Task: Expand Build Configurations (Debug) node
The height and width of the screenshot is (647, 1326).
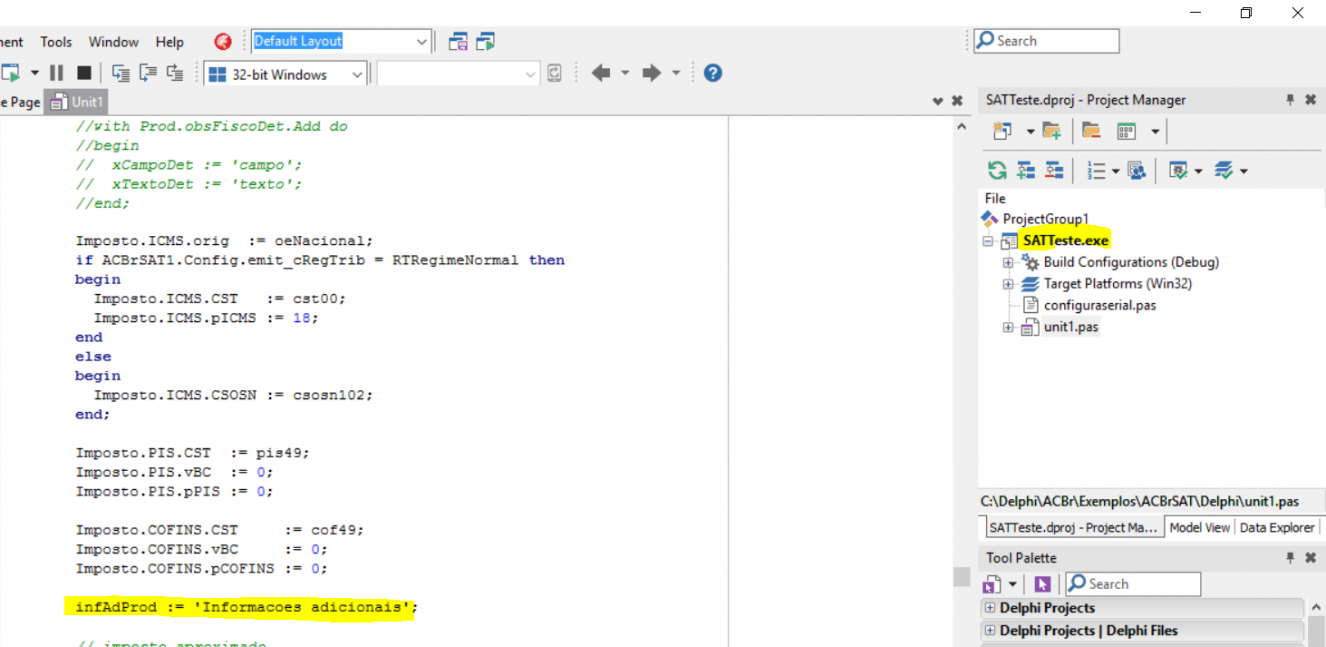Action: point(1008,262)
